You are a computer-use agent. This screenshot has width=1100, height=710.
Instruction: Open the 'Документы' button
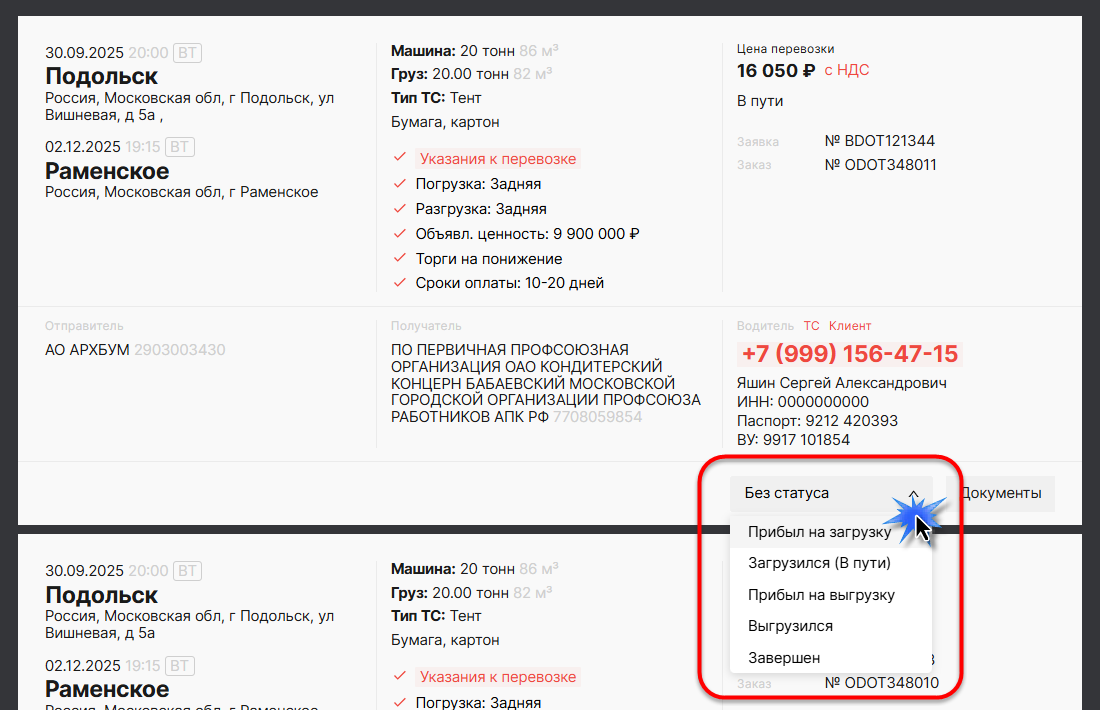1001,493
